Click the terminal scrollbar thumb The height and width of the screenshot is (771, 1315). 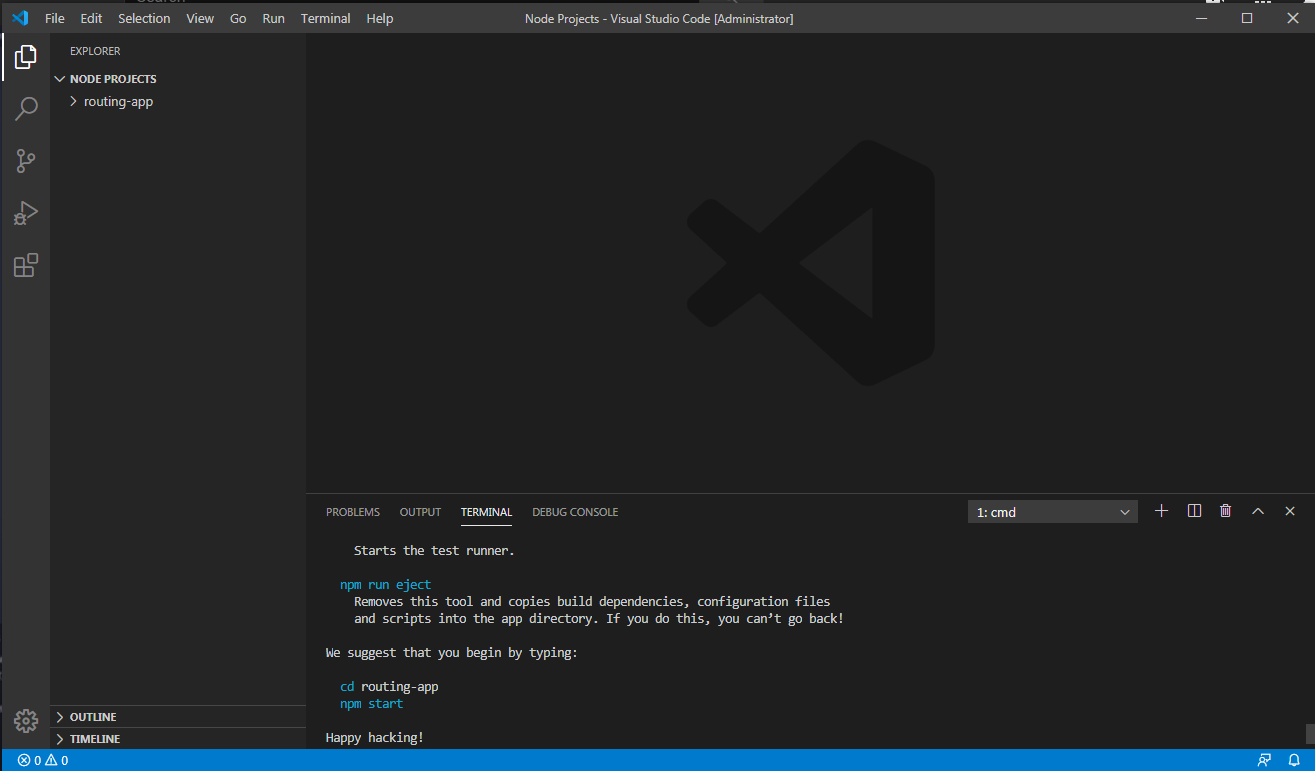1309,734
